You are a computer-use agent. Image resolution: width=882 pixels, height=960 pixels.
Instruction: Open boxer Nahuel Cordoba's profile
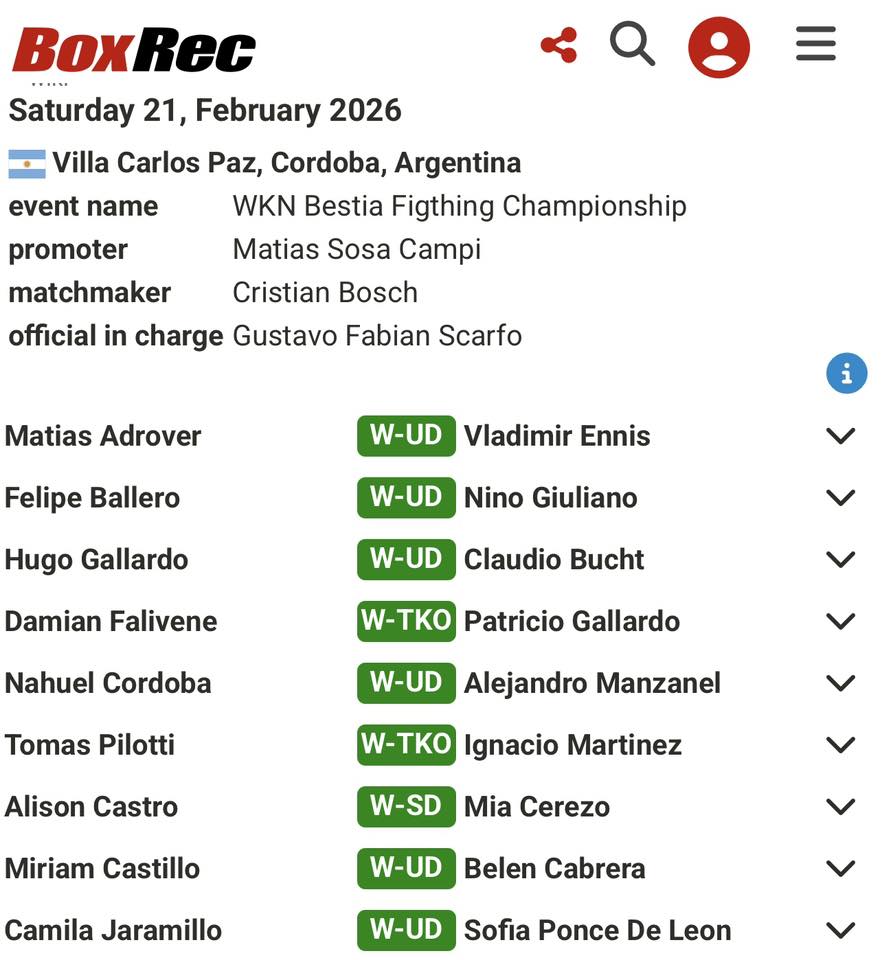108,683
